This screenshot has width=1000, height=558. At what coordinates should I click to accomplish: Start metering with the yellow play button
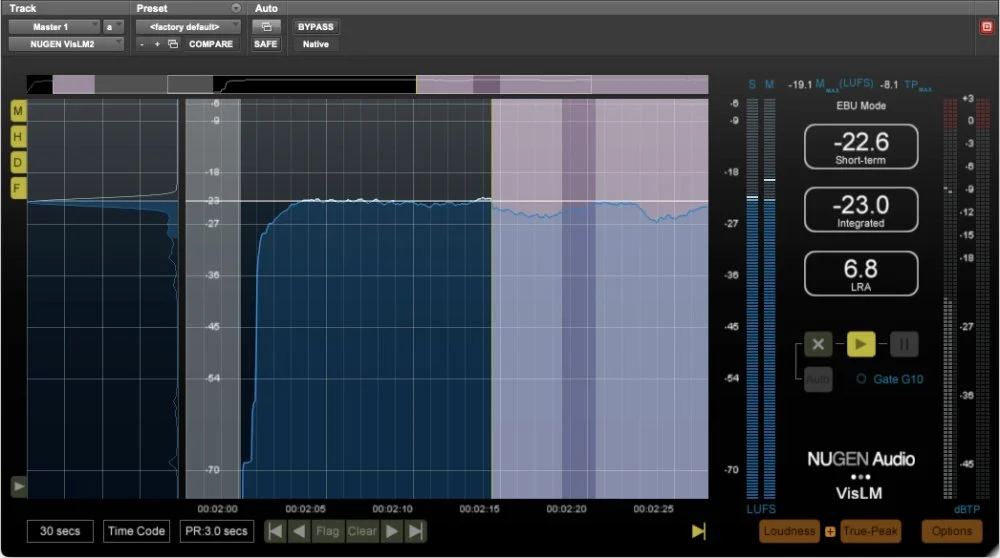[860, 344]
